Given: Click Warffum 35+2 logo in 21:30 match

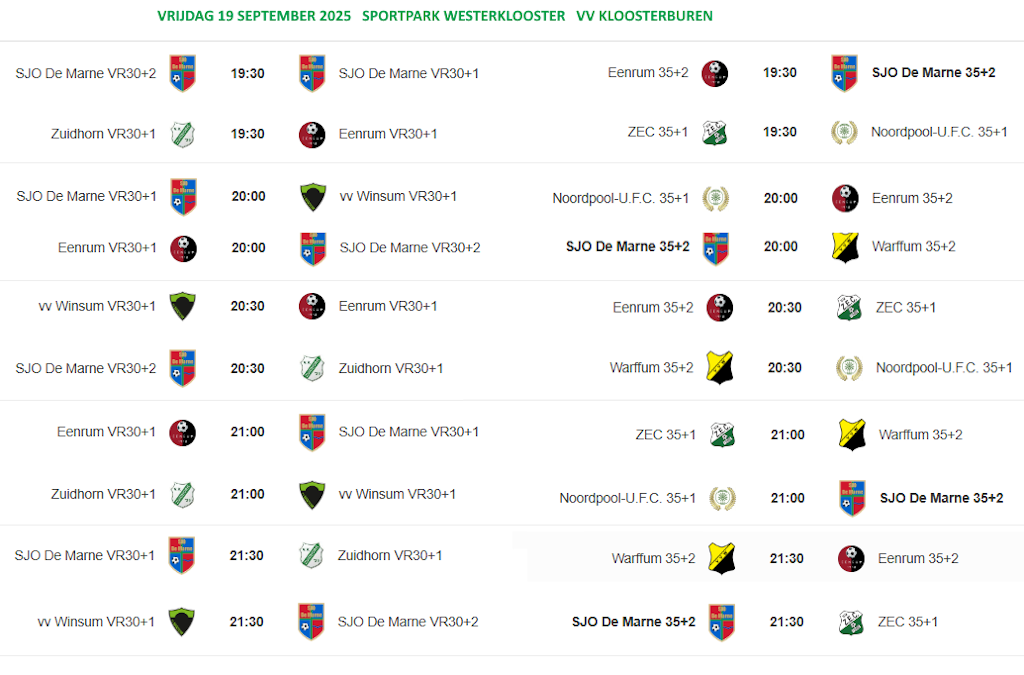Looking at the screenshot, I should point(721,559).
